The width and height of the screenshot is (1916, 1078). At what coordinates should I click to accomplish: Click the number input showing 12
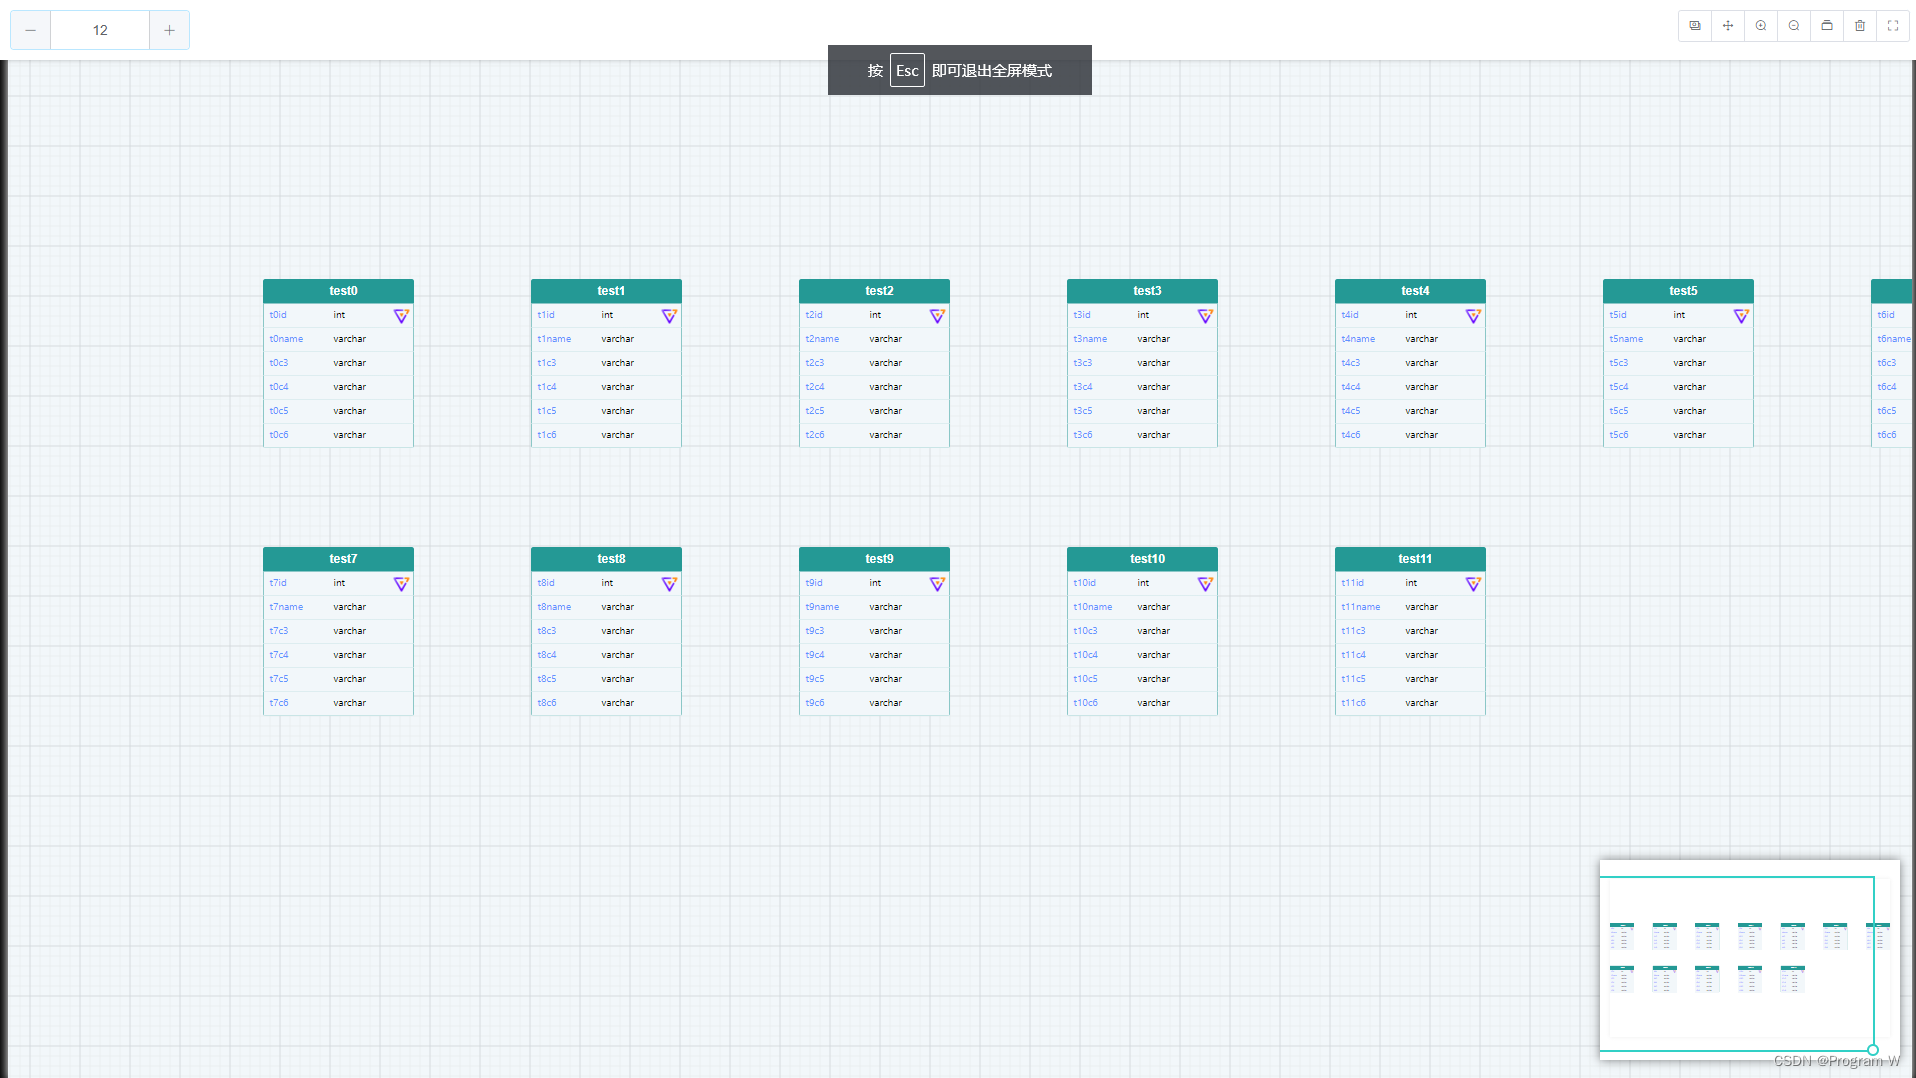(x=100, y=30)
